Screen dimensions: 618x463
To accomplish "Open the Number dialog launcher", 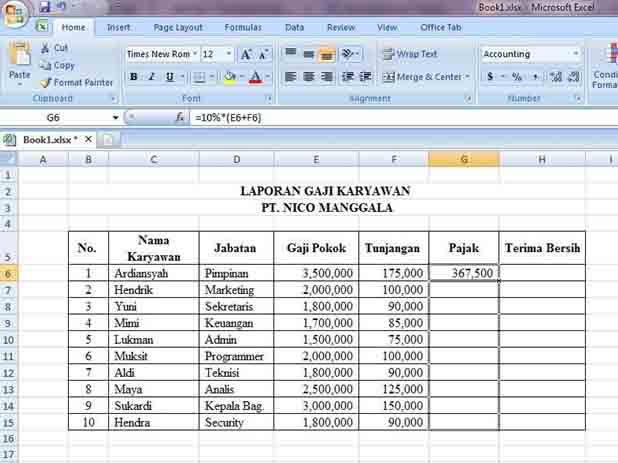I will point(579,99).
